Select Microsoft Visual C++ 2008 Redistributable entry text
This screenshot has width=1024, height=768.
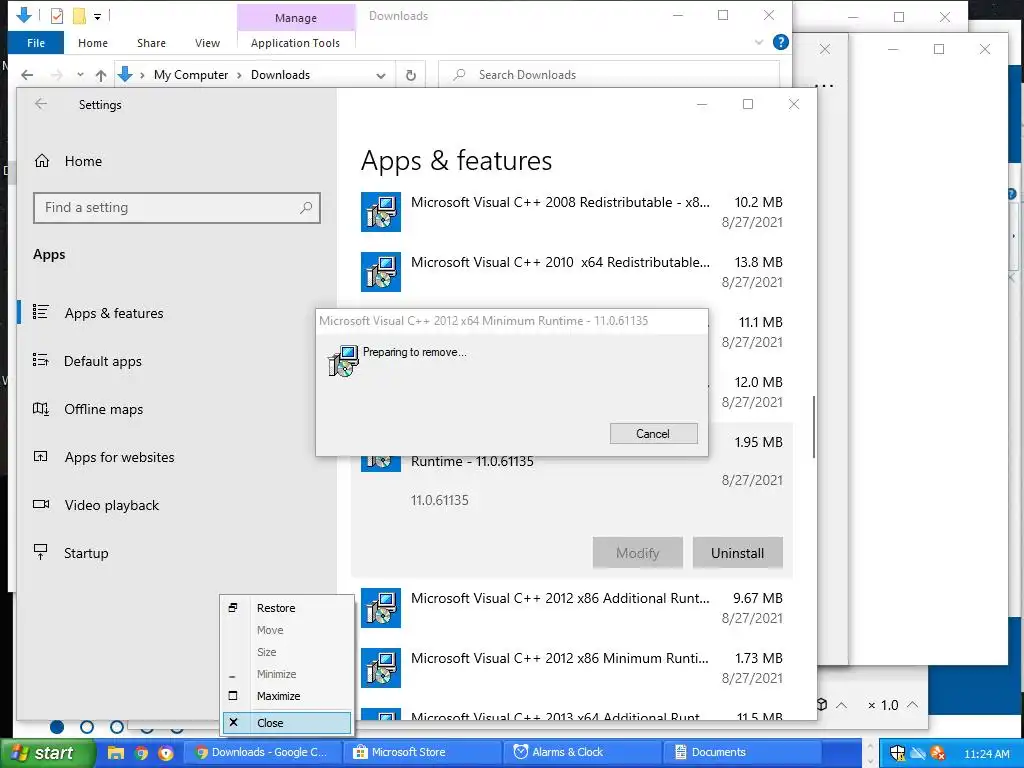pos(560,202)
